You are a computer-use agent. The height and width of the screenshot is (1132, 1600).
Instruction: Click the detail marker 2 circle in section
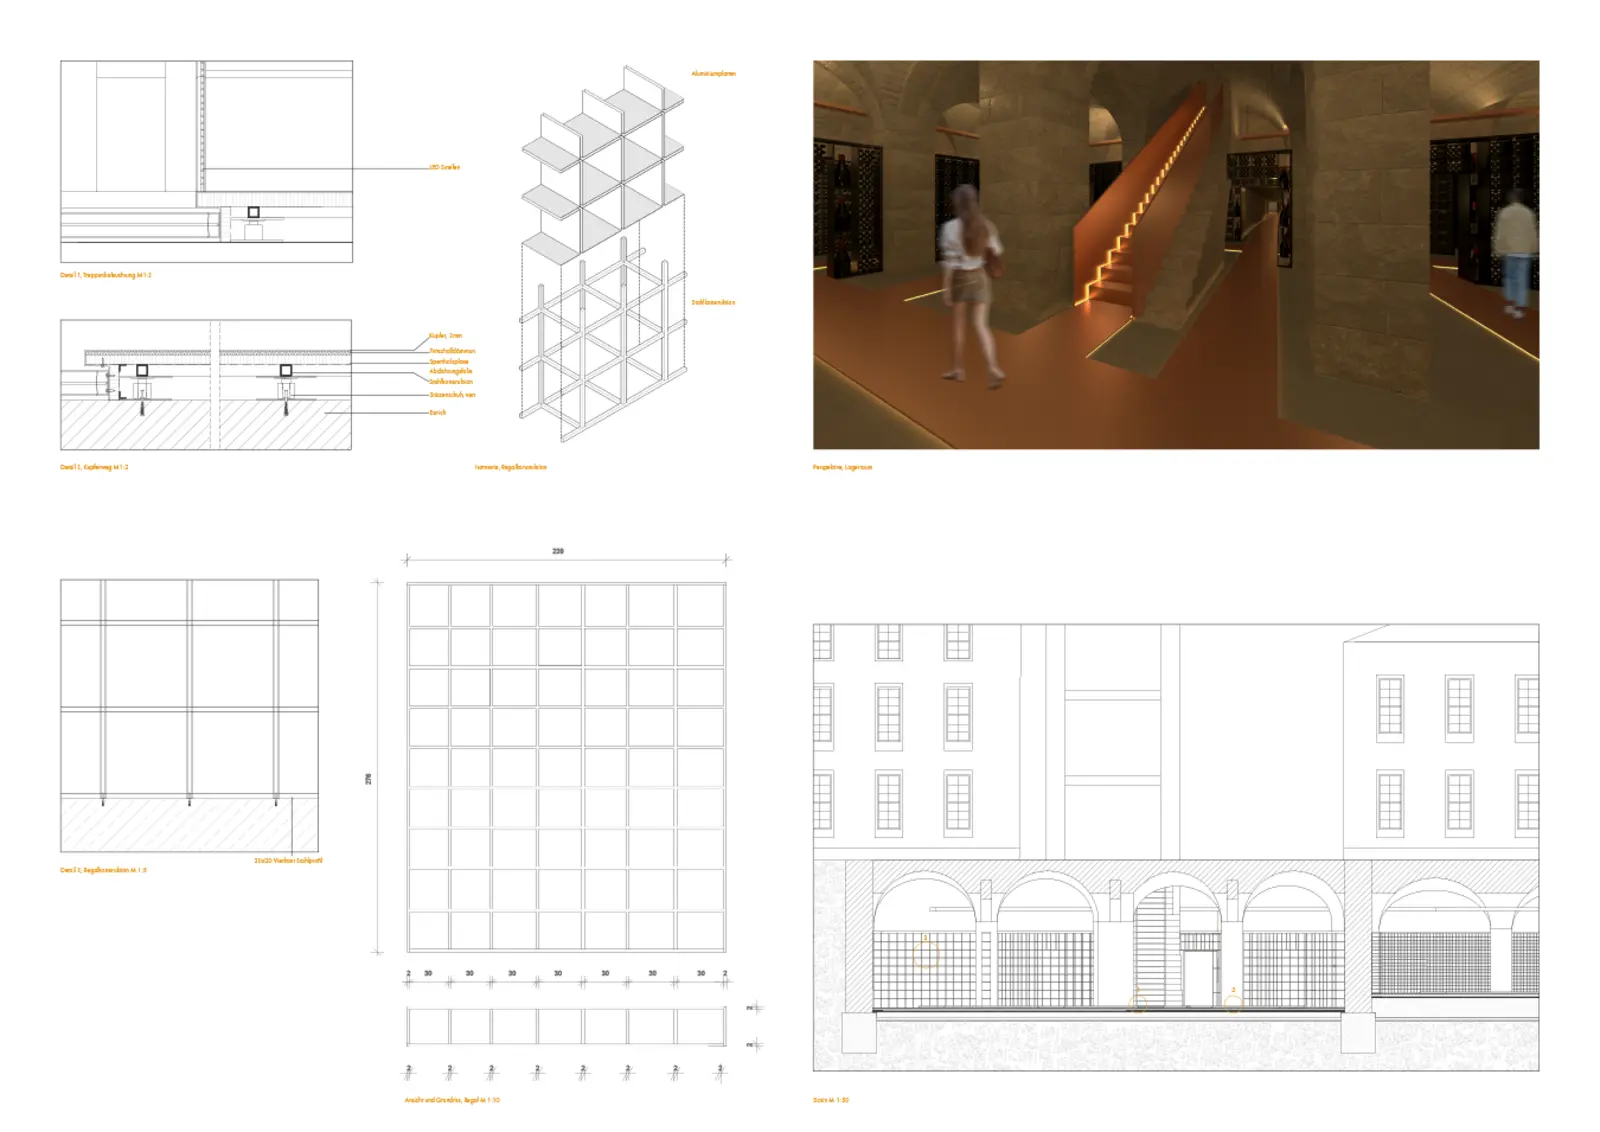[x=1233, y=1001]
